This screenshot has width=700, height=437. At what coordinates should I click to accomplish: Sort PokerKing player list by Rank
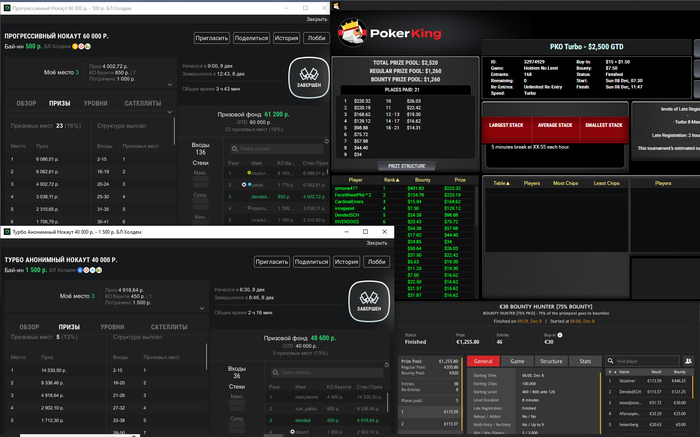[392, 180]
